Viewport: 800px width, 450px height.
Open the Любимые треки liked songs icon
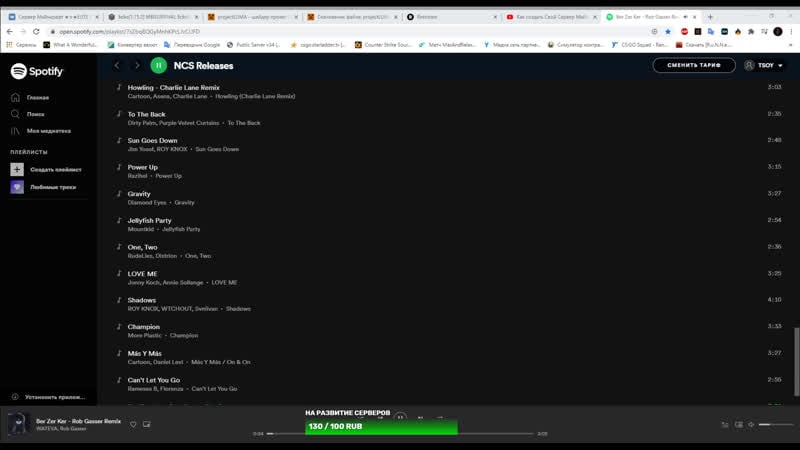pyautogui.click(x=17, y=187)
